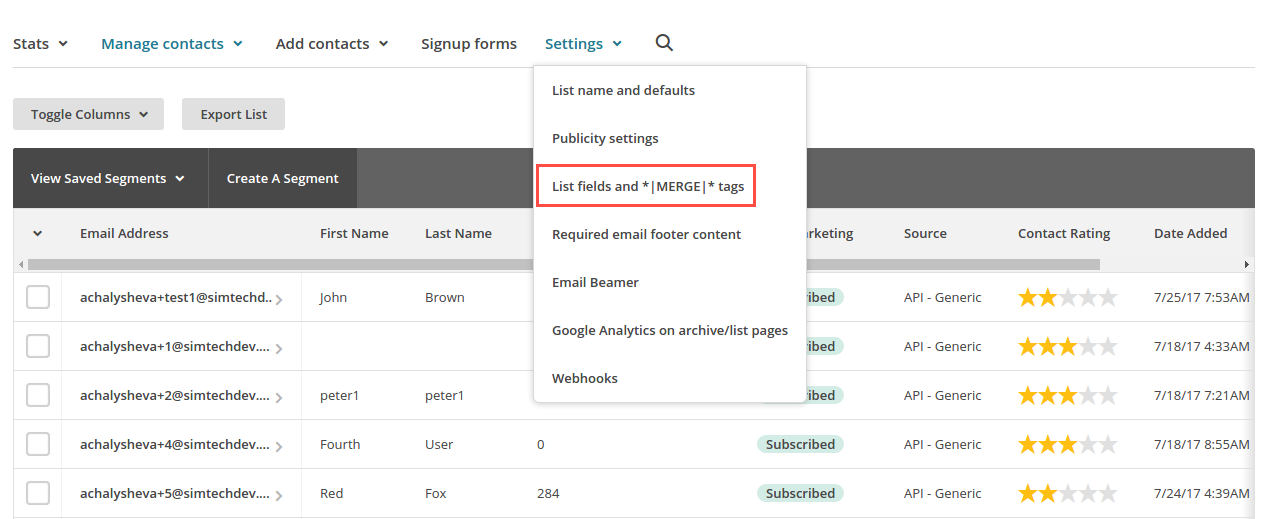This screenshot has height=519, width=1262.
Task: Check the box for achalysheva+1 contact
Action: (38, 346)
